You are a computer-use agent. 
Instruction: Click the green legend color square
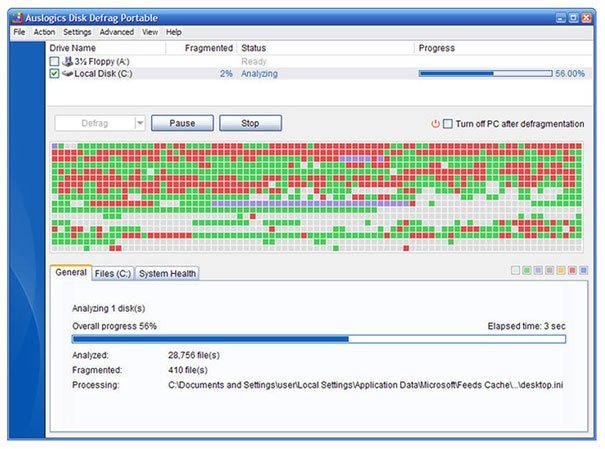coord(527,270)
